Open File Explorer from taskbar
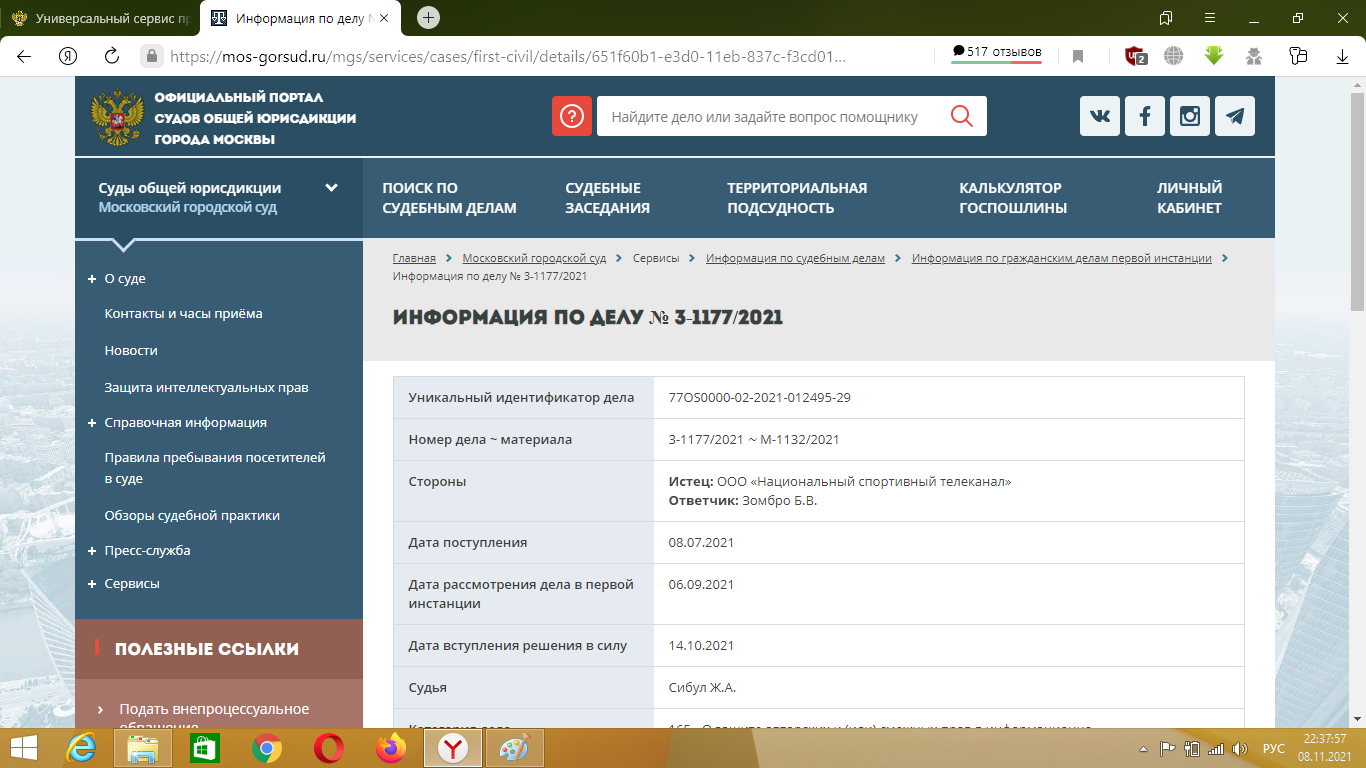 click(x=143, y=748)
